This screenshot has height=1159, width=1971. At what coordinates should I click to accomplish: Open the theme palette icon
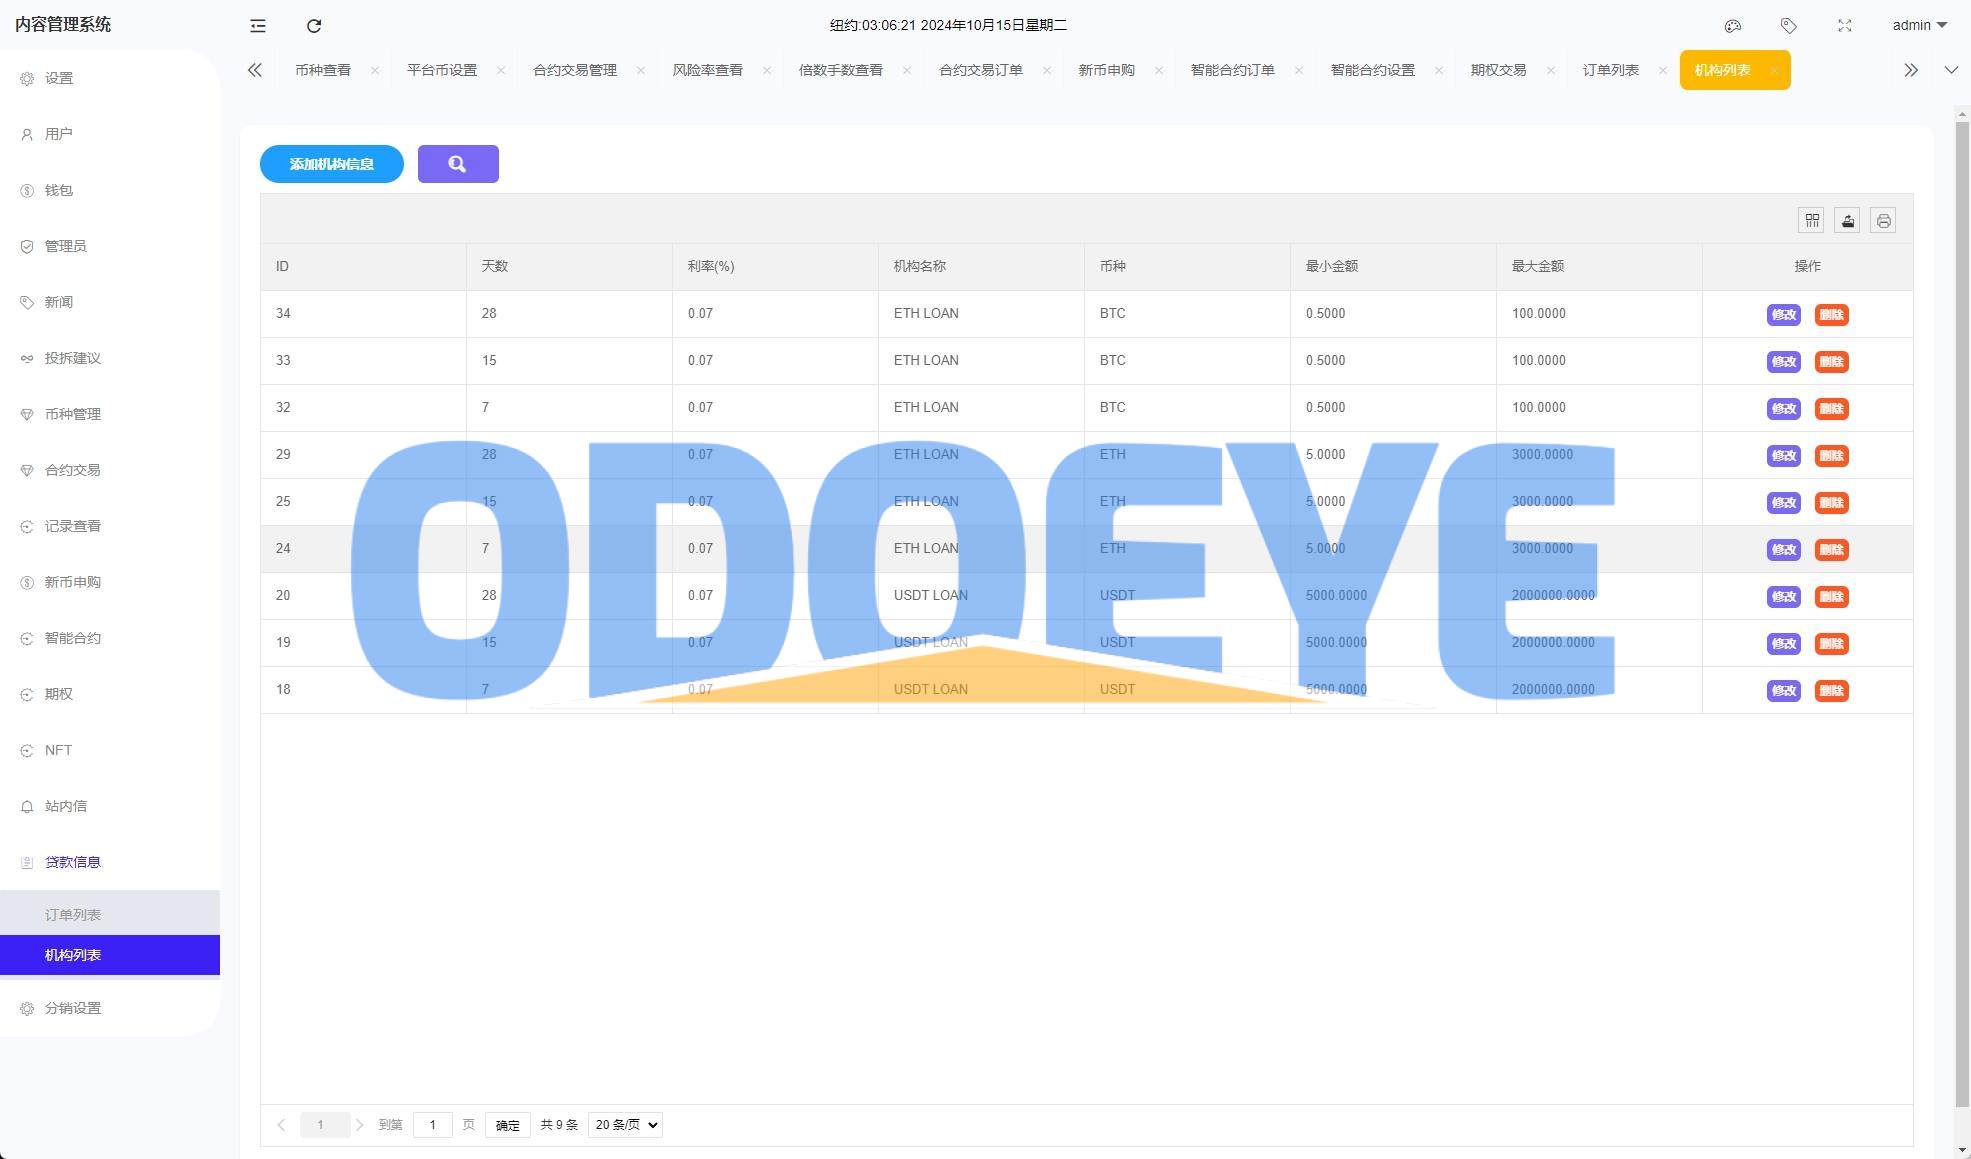1733,25
